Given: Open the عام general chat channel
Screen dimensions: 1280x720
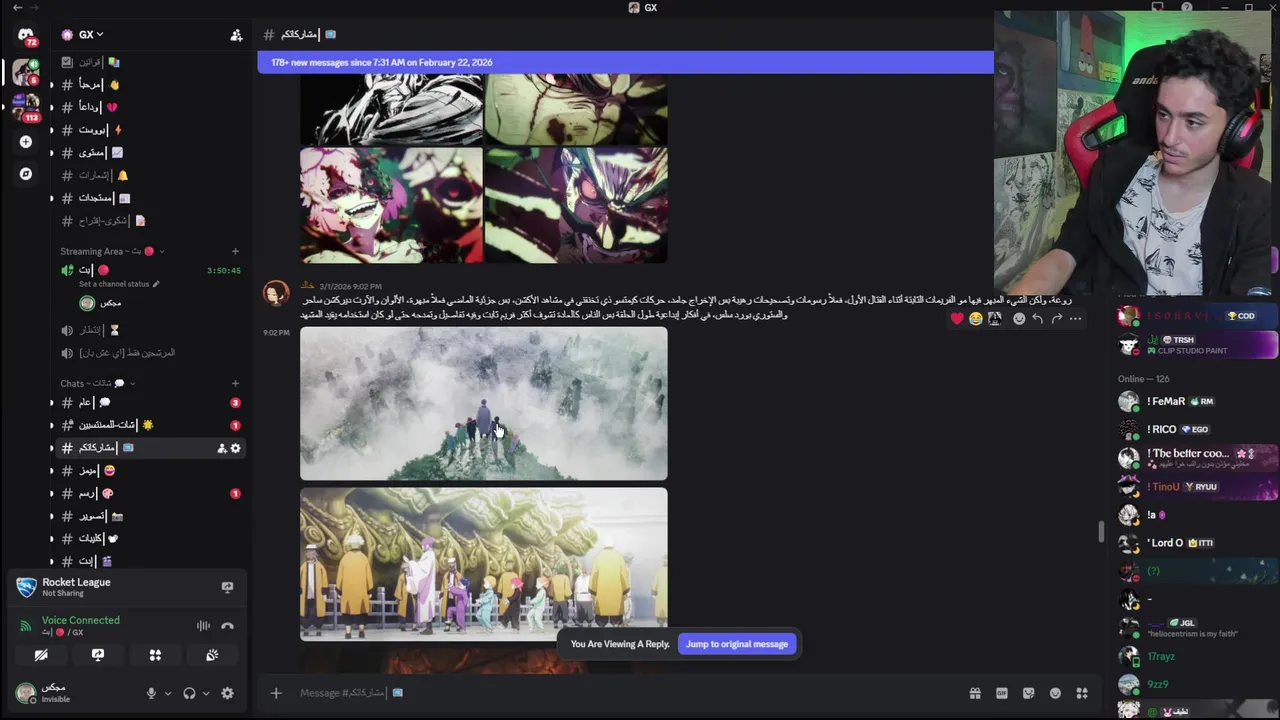Looking at the screenshot, I should tap(148, 402).
